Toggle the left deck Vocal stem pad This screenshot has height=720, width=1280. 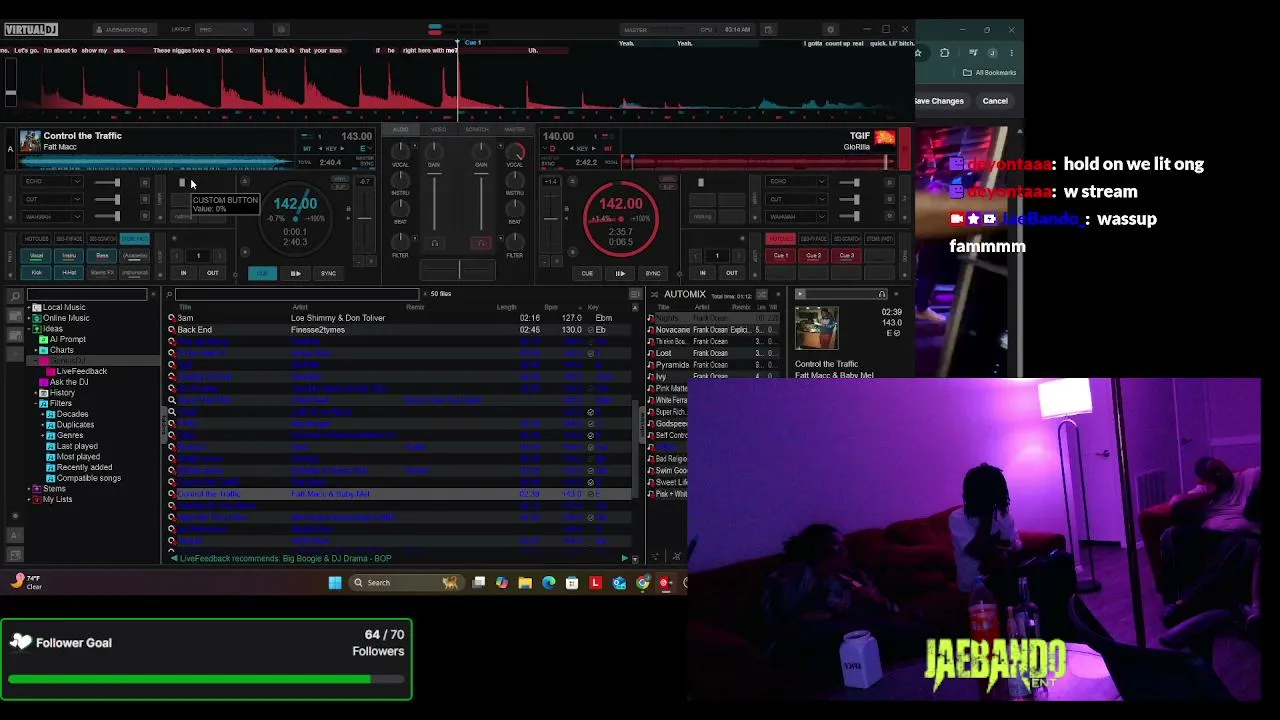click(37, 256)
